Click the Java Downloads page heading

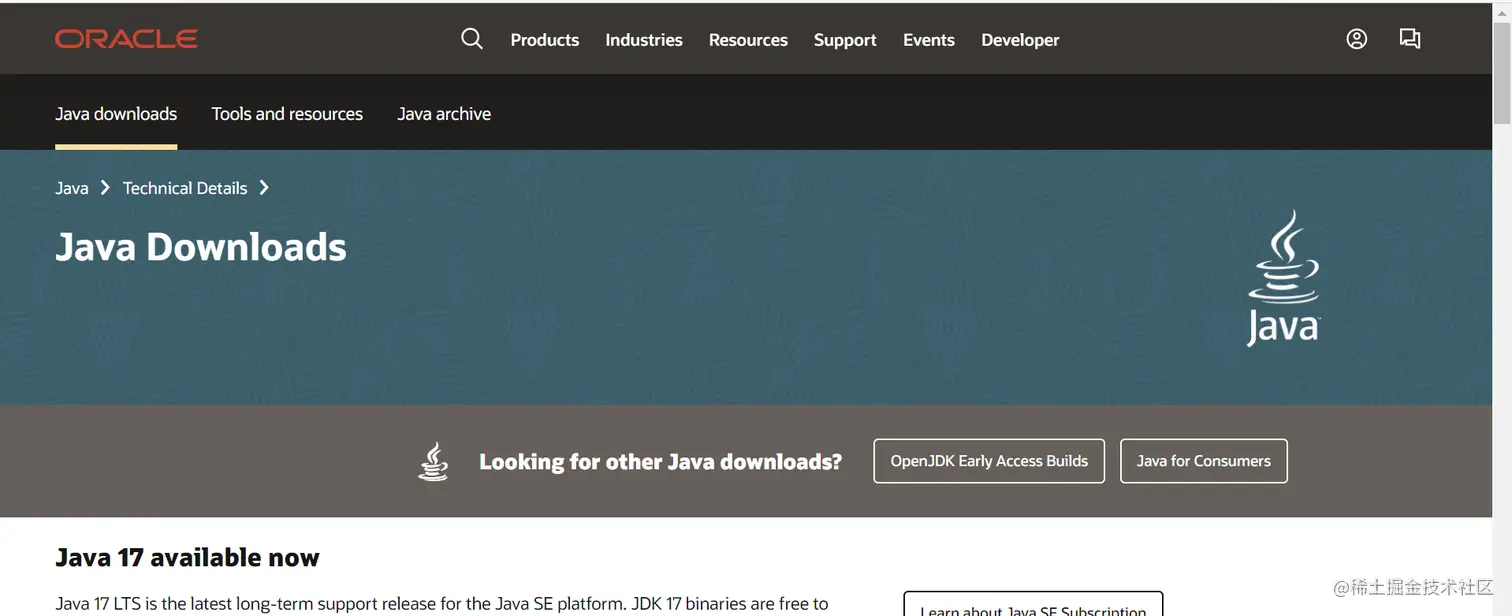click(201, 247)
